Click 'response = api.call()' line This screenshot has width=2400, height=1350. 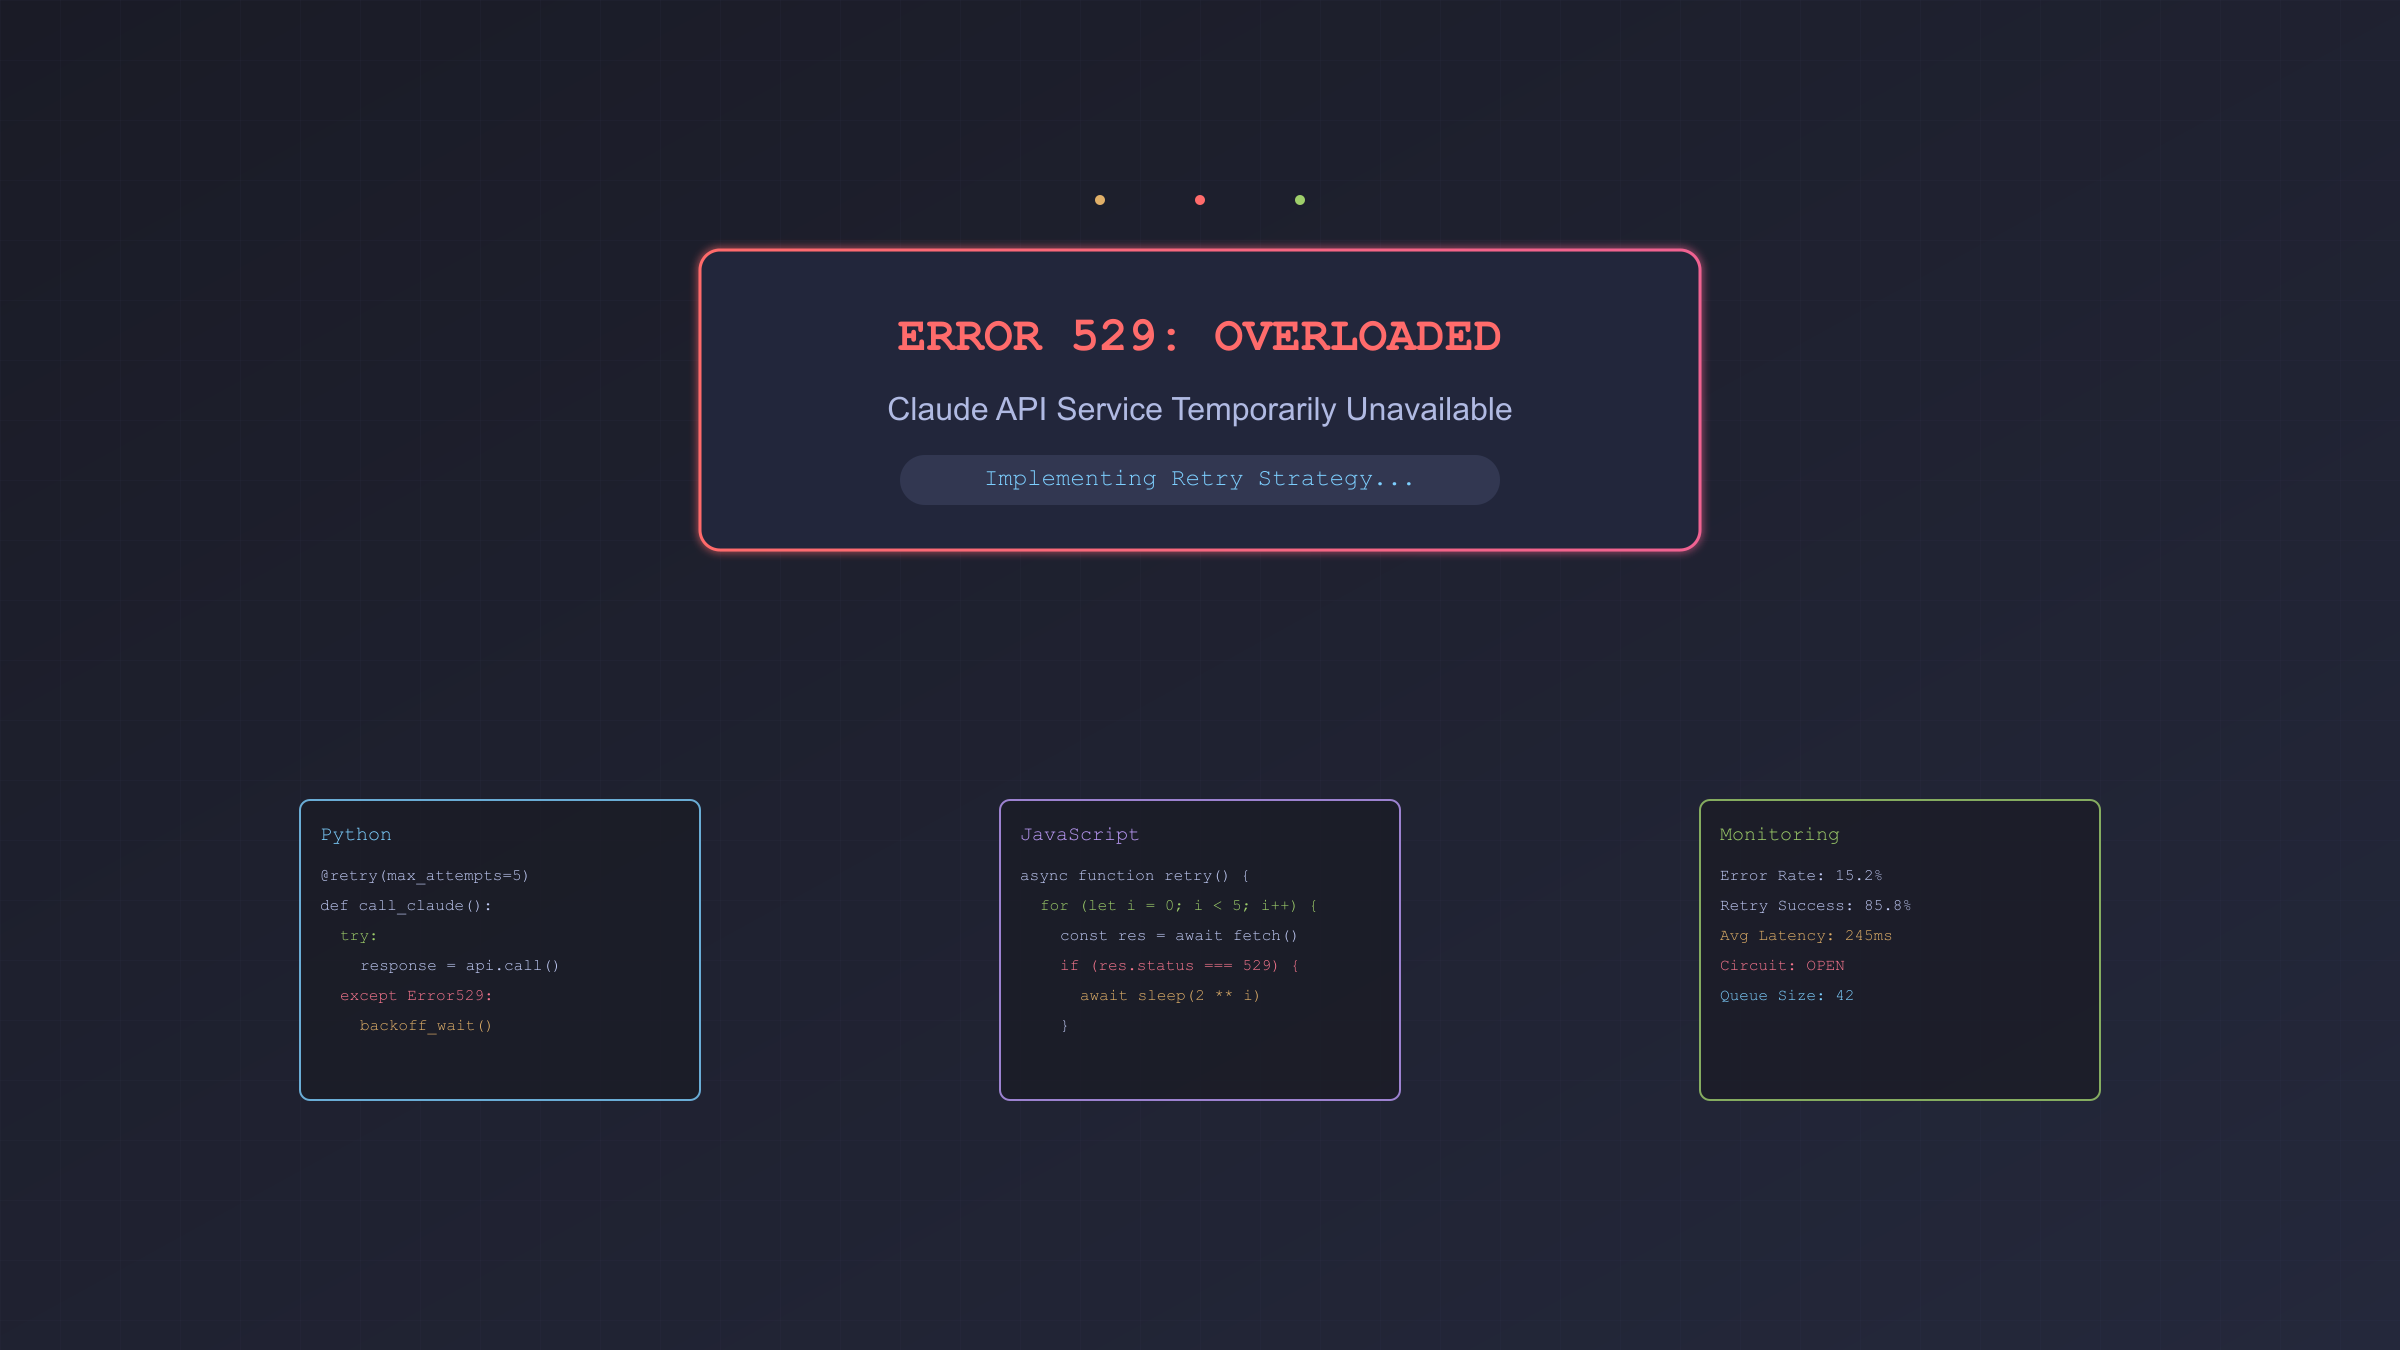pyautogui.click(x=460, y=966)
